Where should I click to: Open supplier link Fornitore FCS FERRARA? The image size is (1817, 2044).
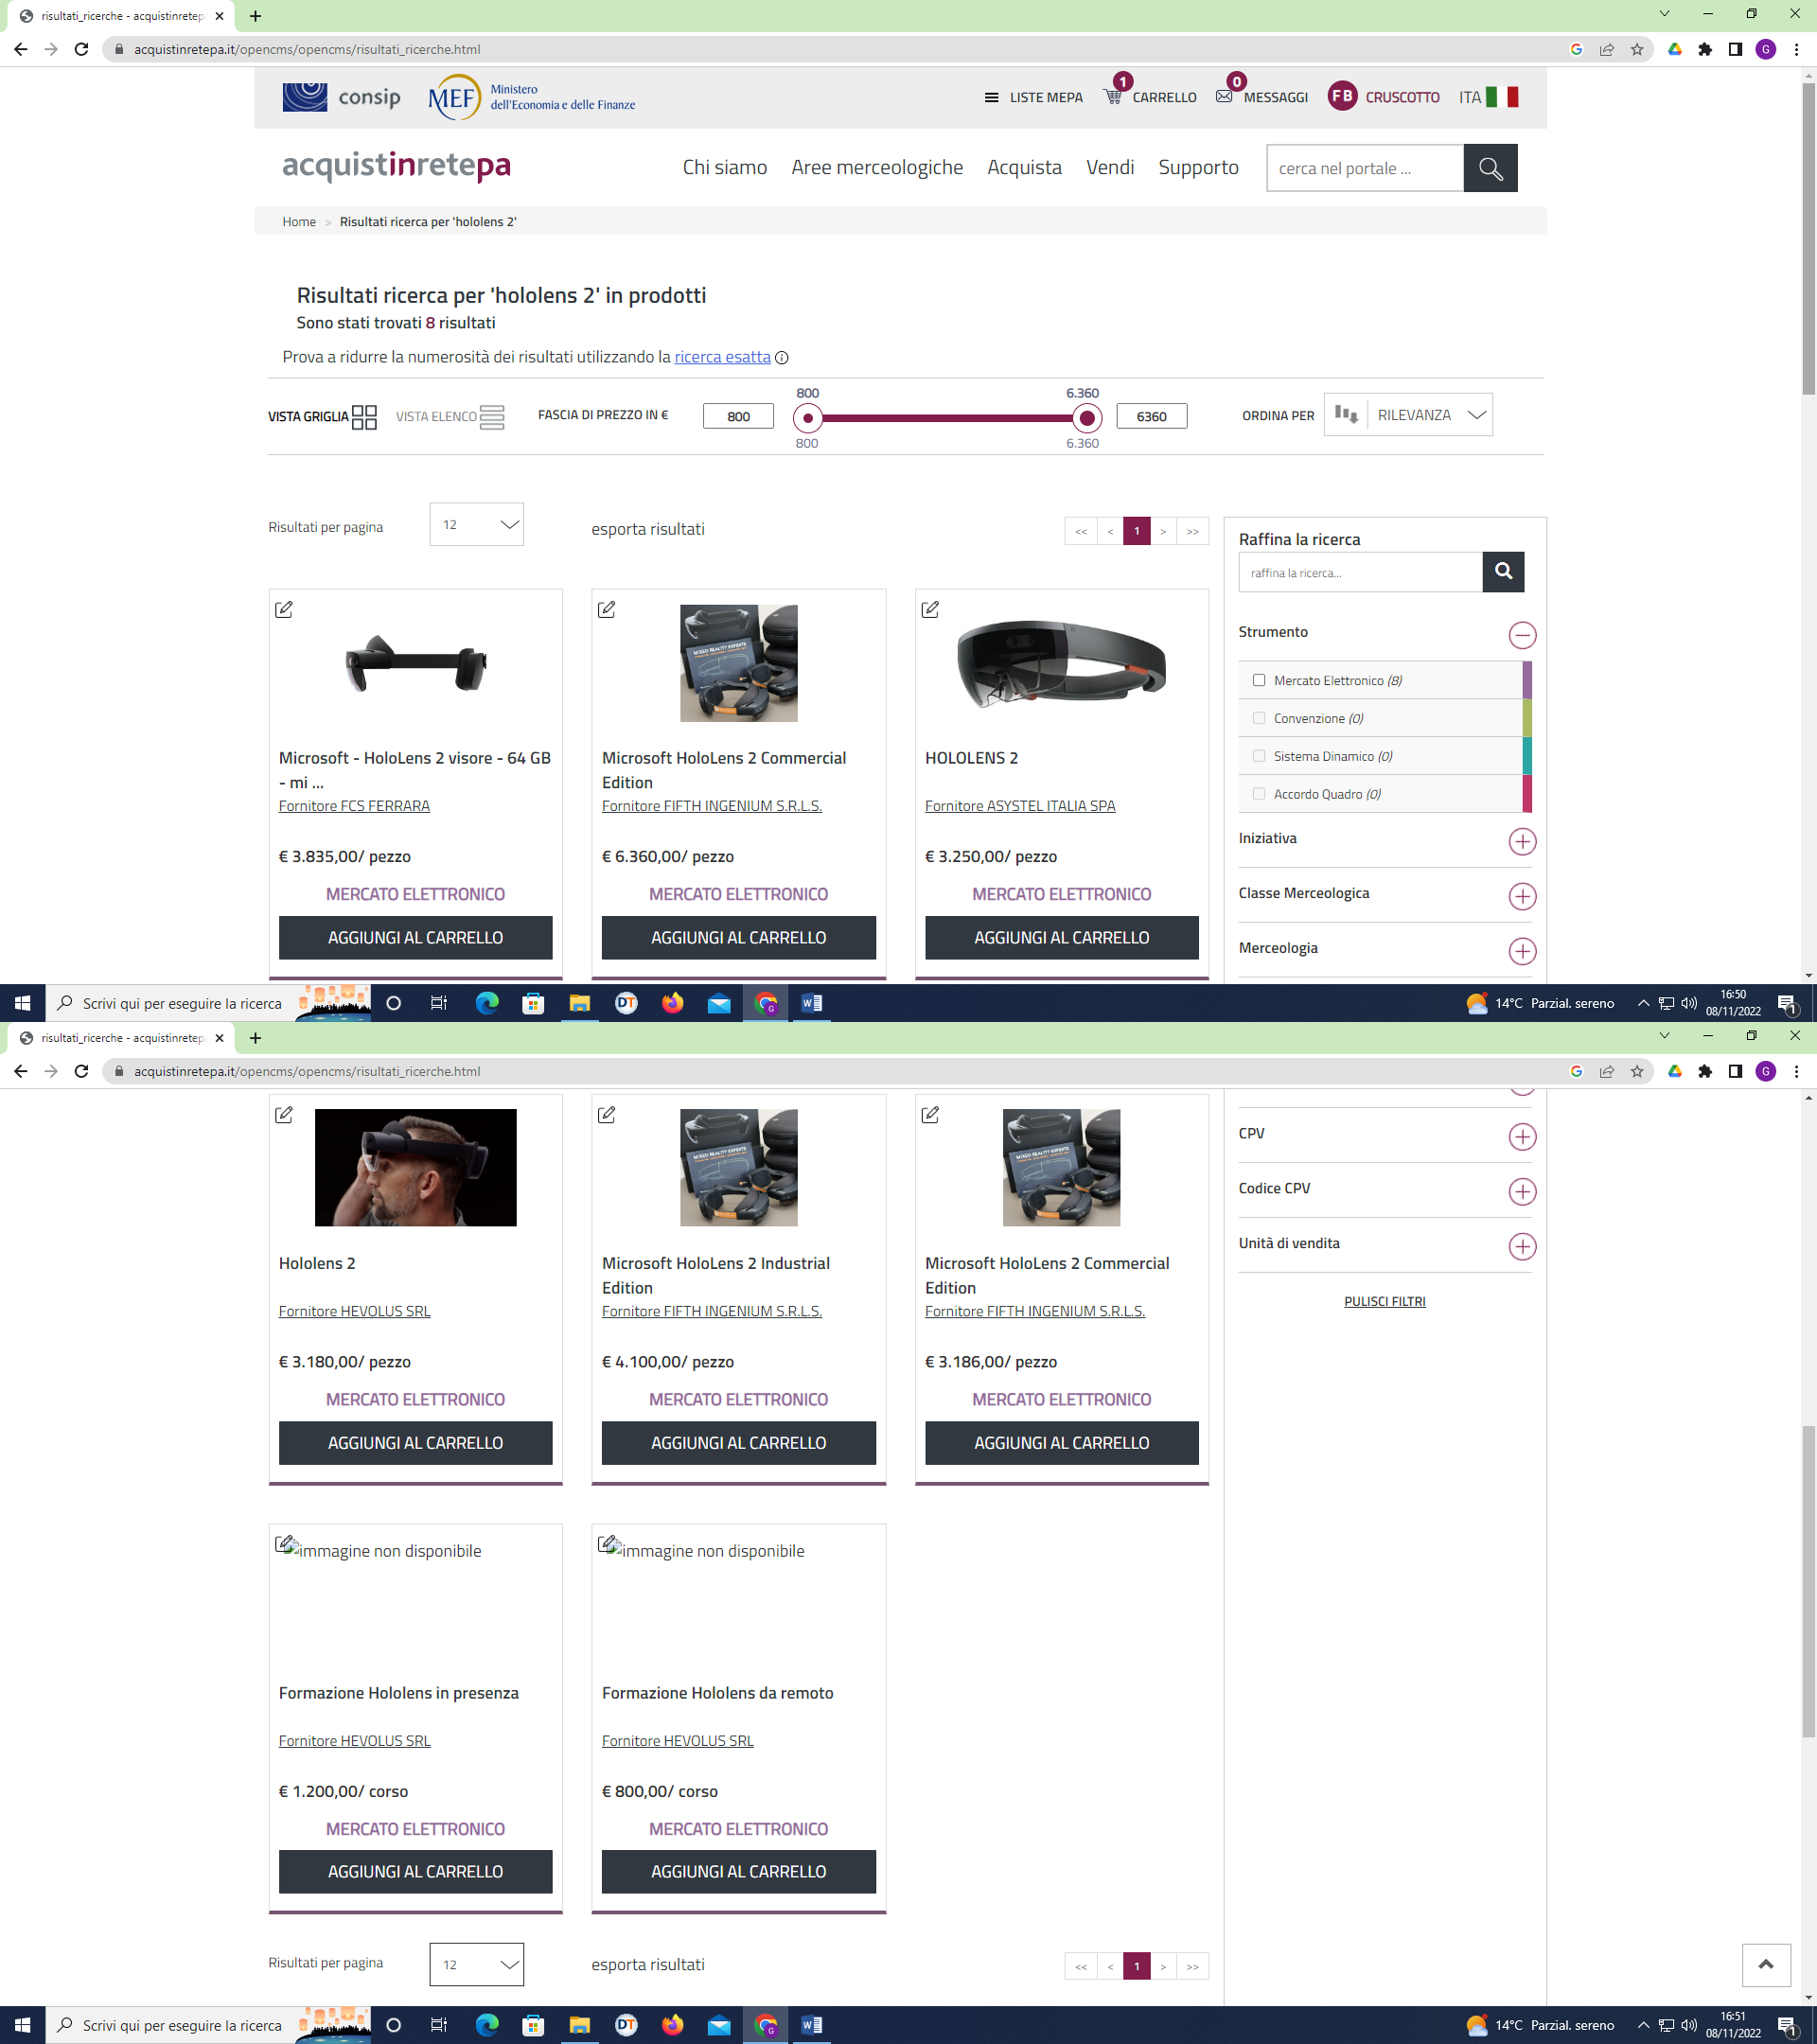[354, 806]
